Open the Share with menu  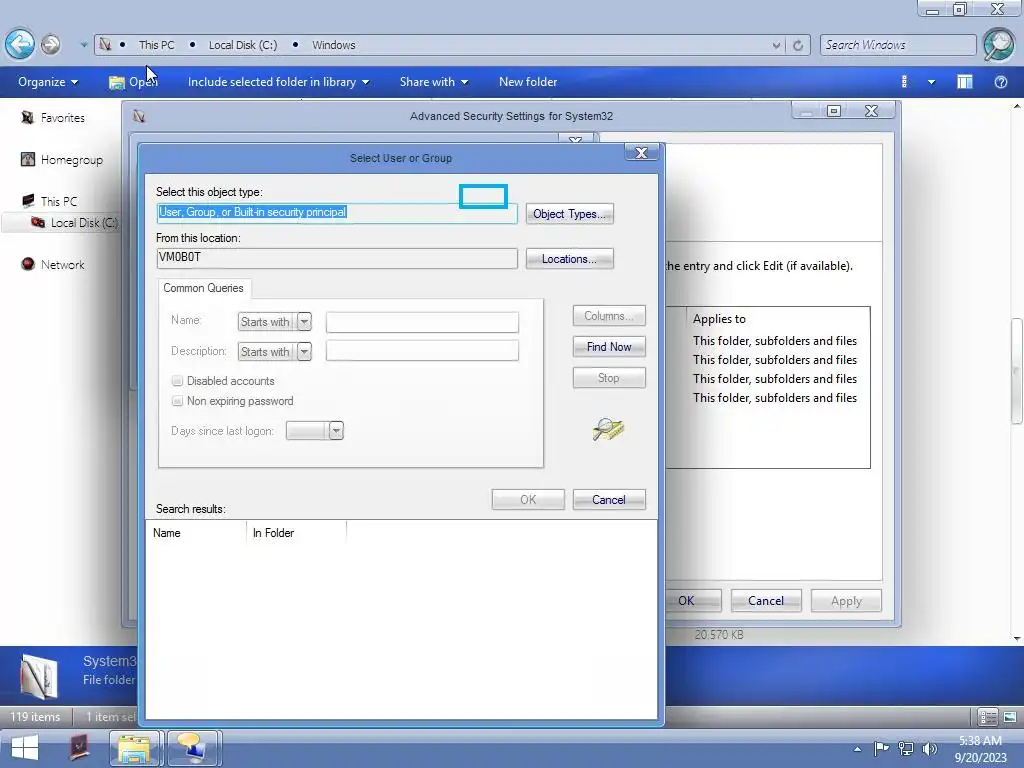coord(434,82)
